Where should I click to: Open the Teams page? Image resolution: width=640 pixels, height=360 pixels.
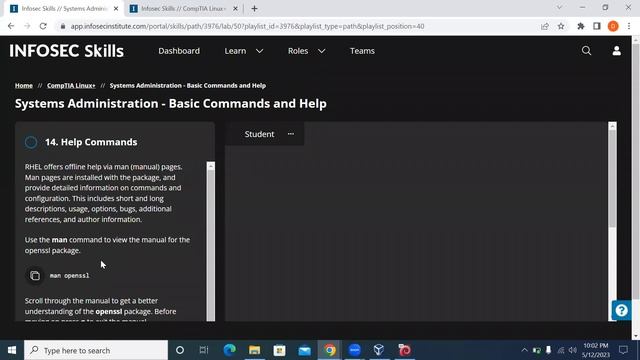(362, 51)
